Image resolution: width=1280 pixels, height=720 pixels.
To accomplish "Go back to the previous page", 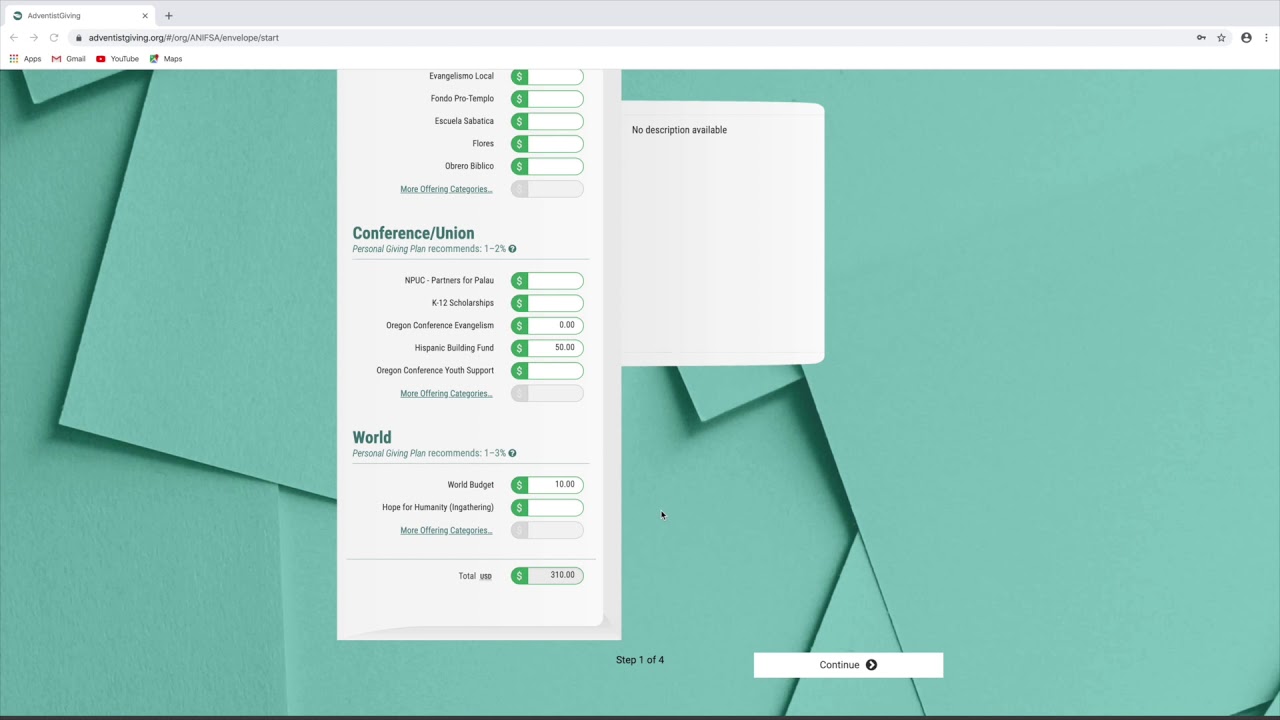I will coord(14,38).
